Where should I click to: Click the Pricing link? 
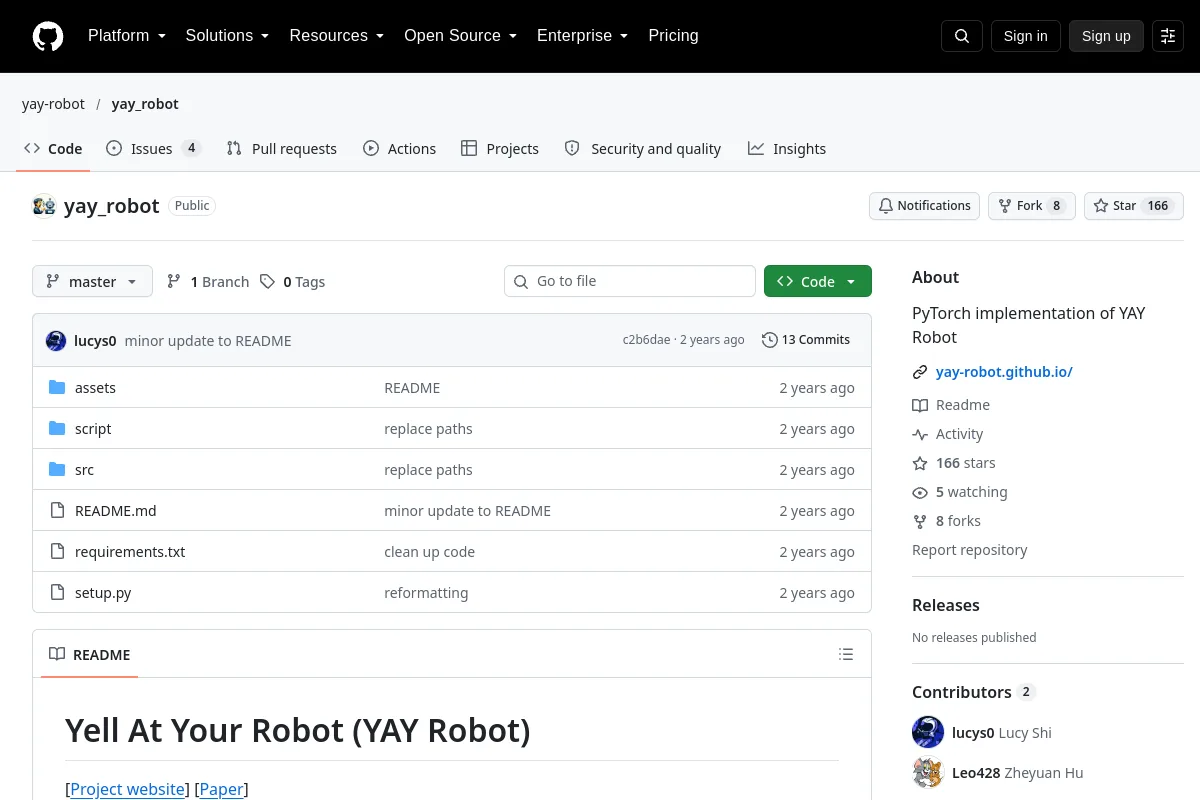tap(673, 36)
